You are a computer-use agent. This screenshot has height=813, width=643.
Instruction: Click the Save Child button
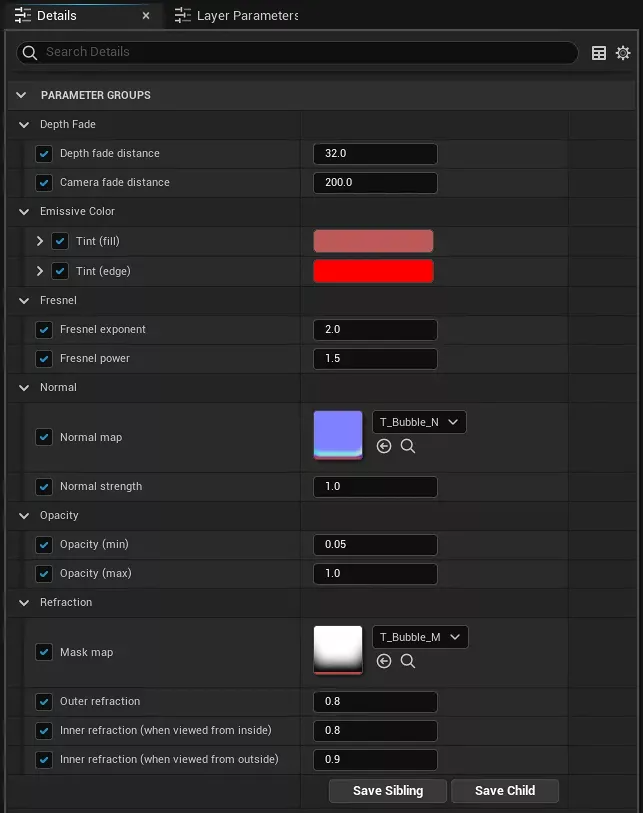pos(504,791)
